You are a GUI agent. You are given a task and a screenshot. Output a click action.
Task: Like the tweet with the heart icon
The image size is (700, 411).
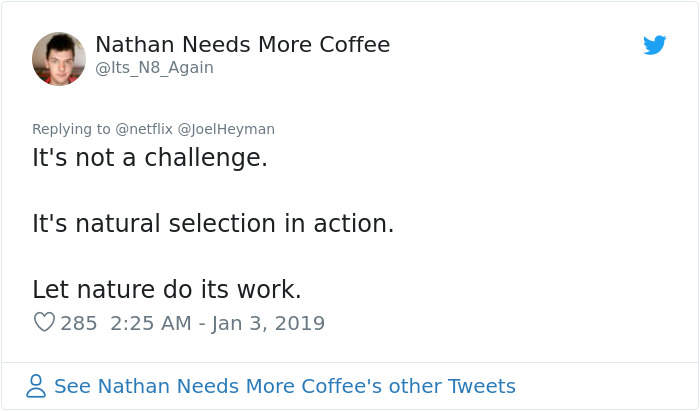(44, 323)
